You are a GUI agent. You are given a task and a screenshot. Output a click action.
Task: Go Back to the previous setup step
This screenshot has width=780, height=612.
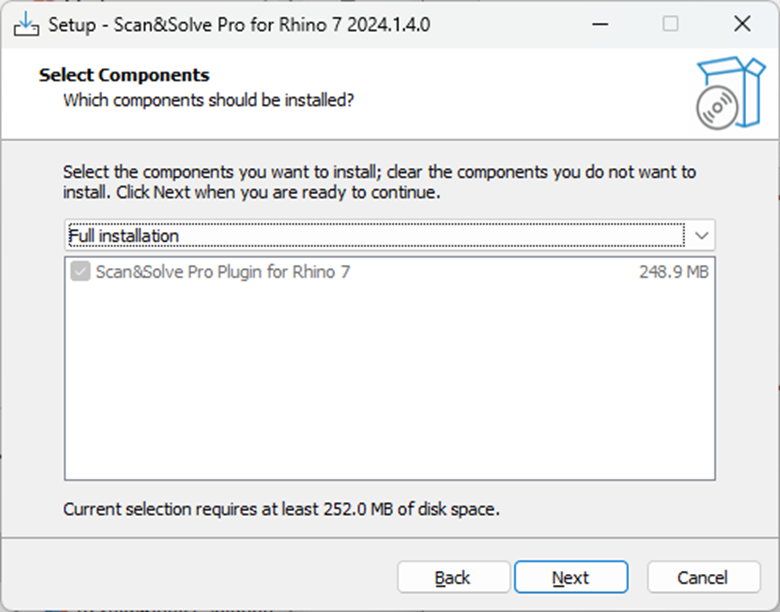[453, 577]
